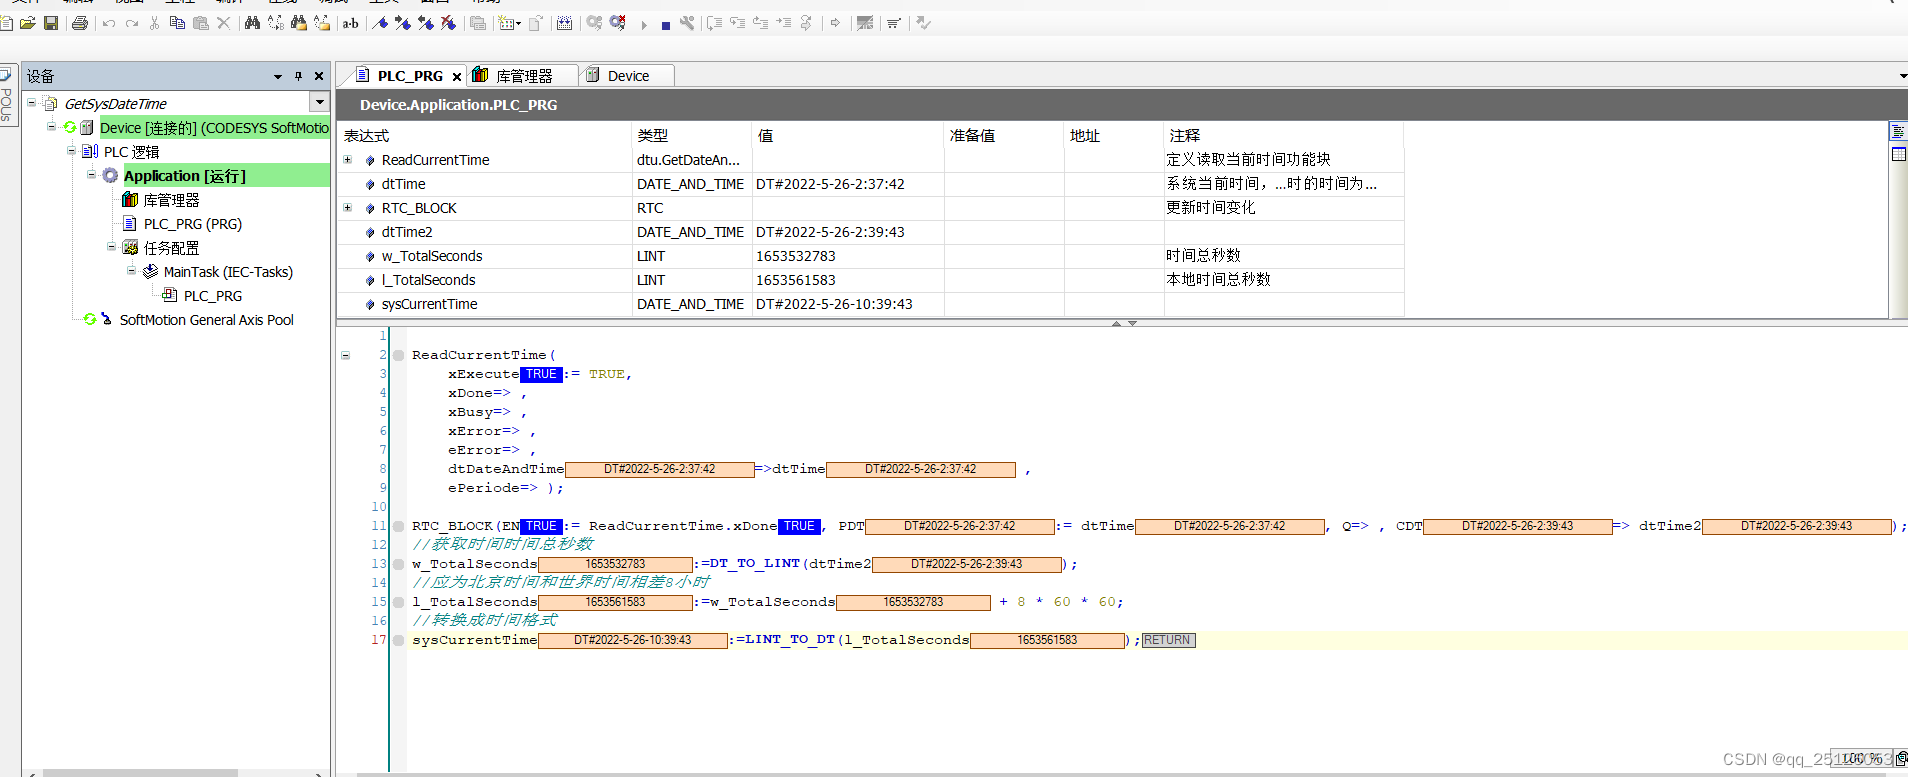Toggle breakpoint marker on line 13

tap(399, 564)
